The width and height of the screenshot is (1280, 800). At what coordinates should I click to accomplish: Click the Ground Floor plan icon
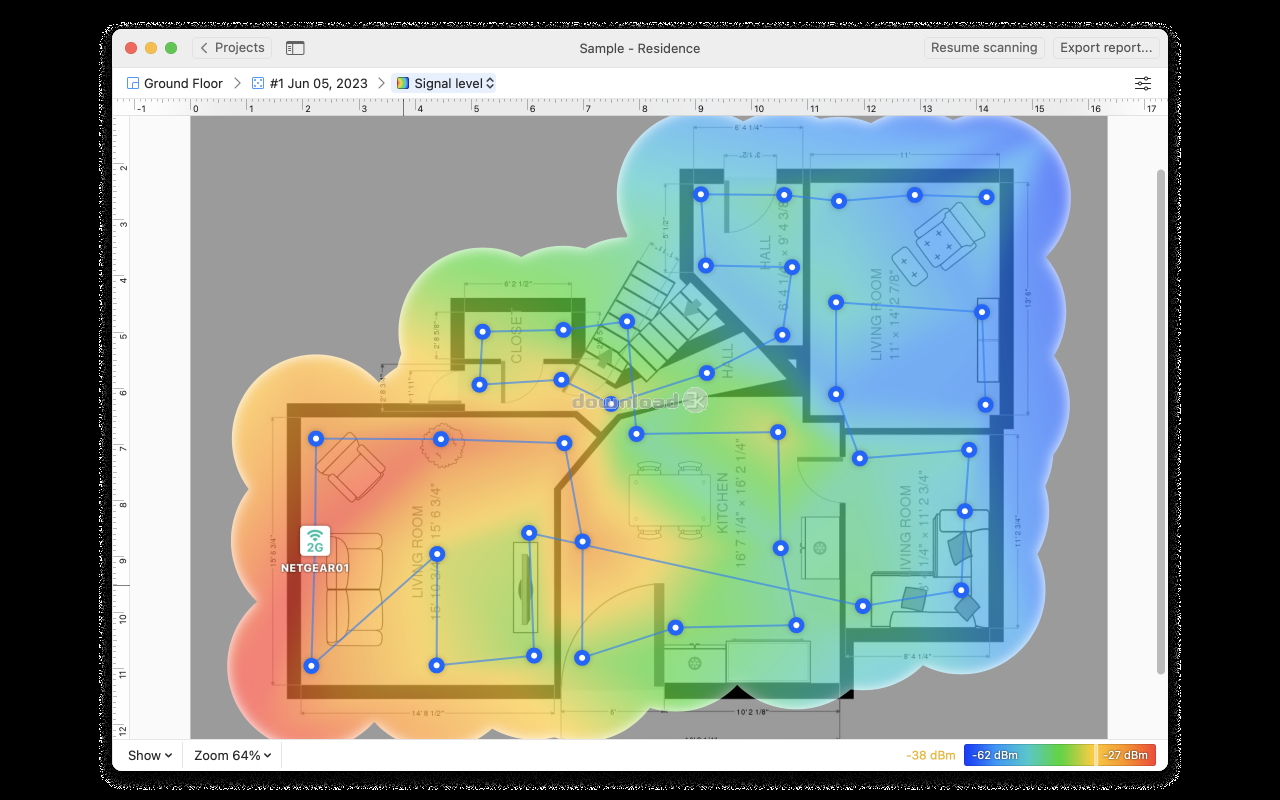click(x=133, y=83)
